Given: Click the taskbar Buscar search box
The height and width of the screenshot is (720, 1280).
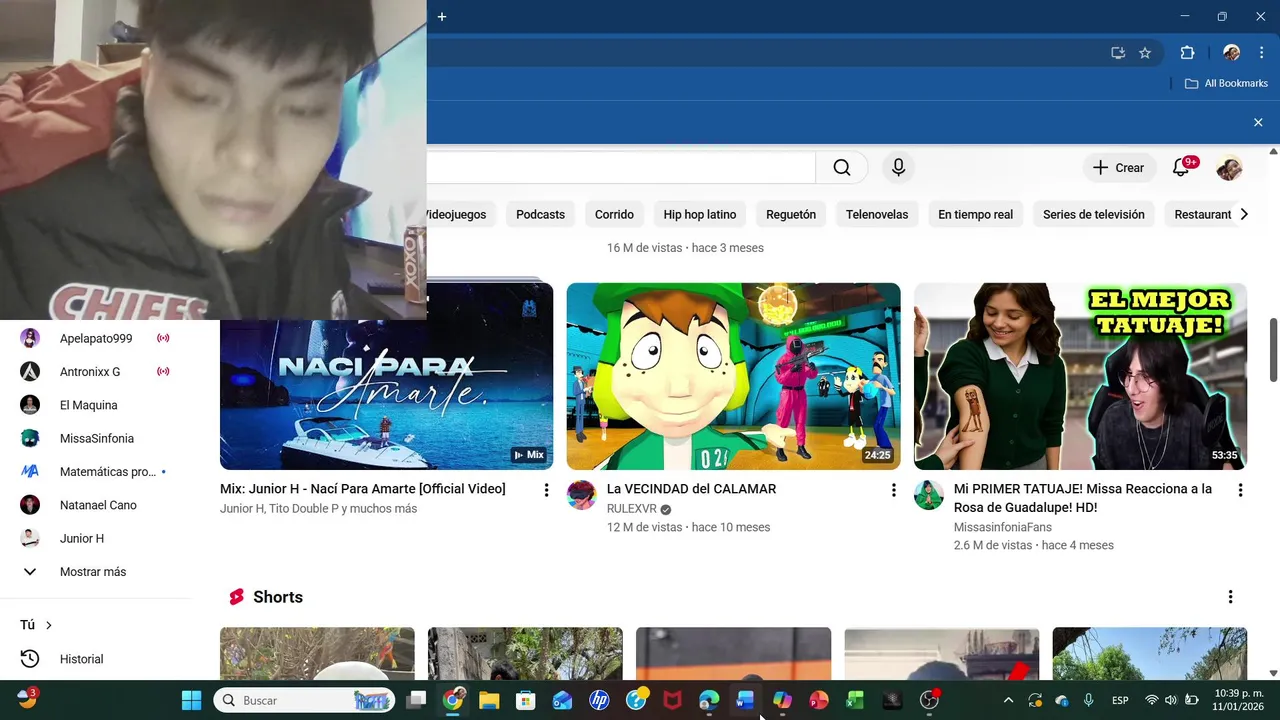Looking at the screenshot, I should 303,700.
